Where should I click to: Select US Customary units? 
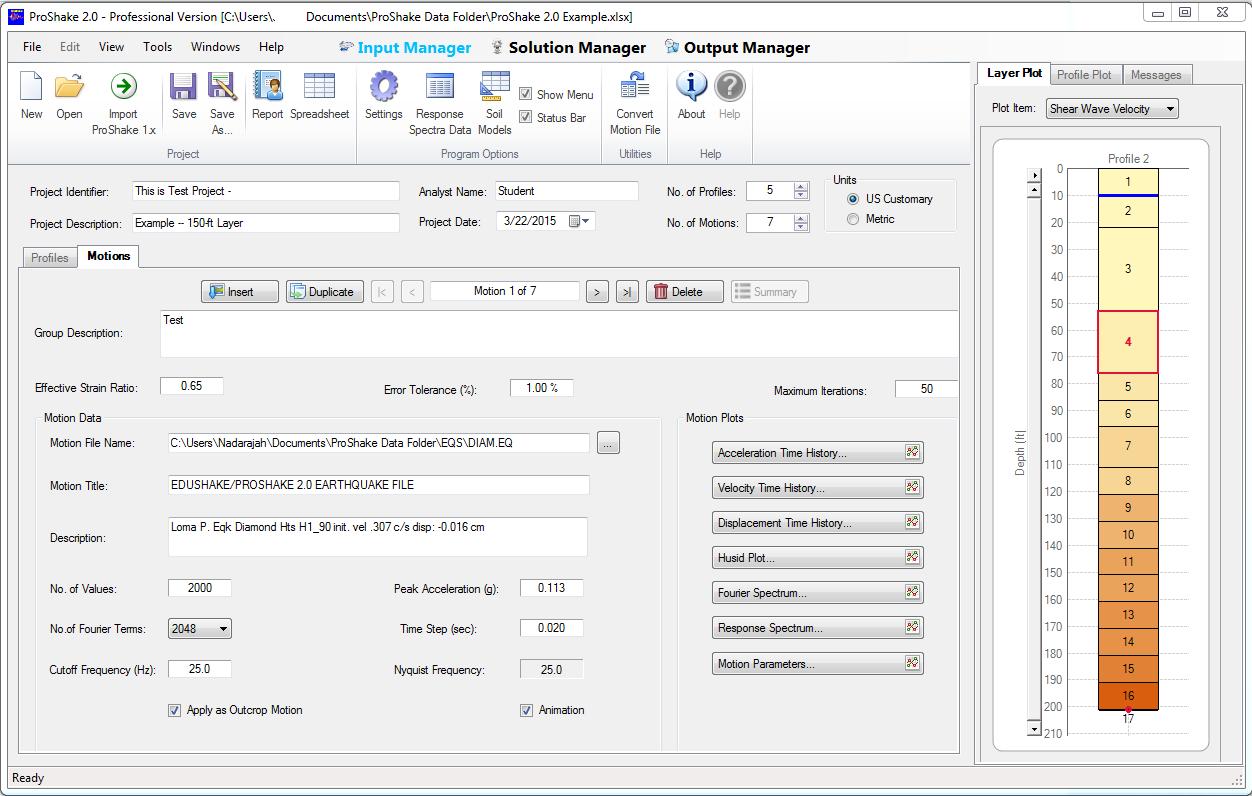click(x=853, y=199)
